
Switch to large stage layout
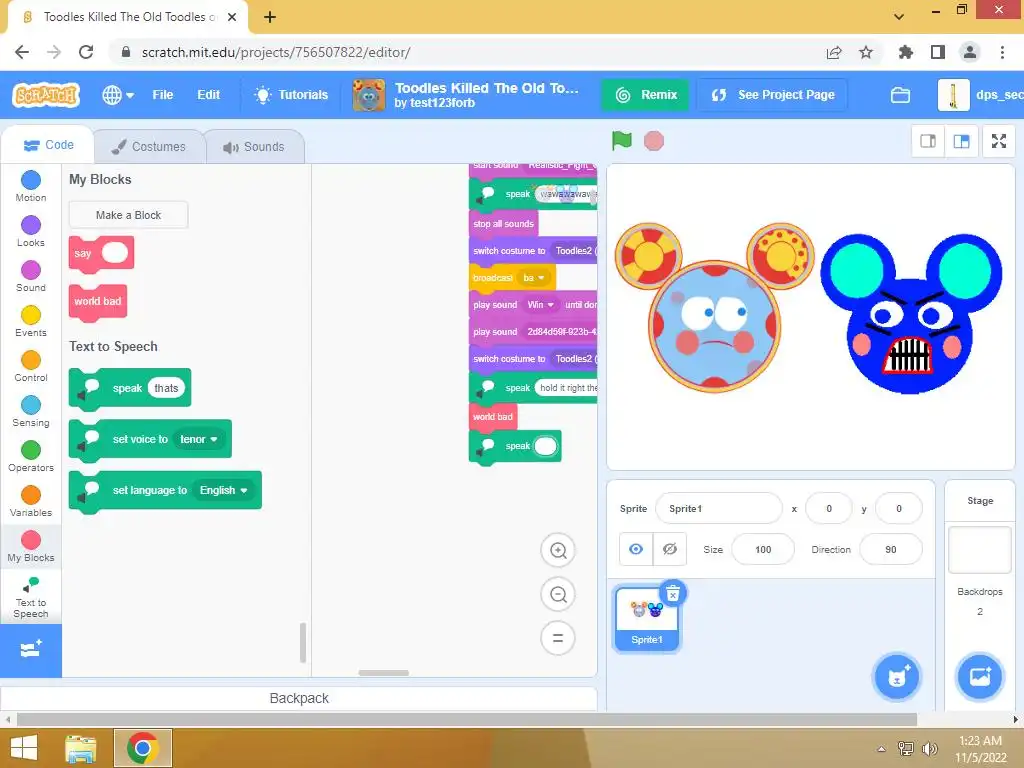pos(961,141)
